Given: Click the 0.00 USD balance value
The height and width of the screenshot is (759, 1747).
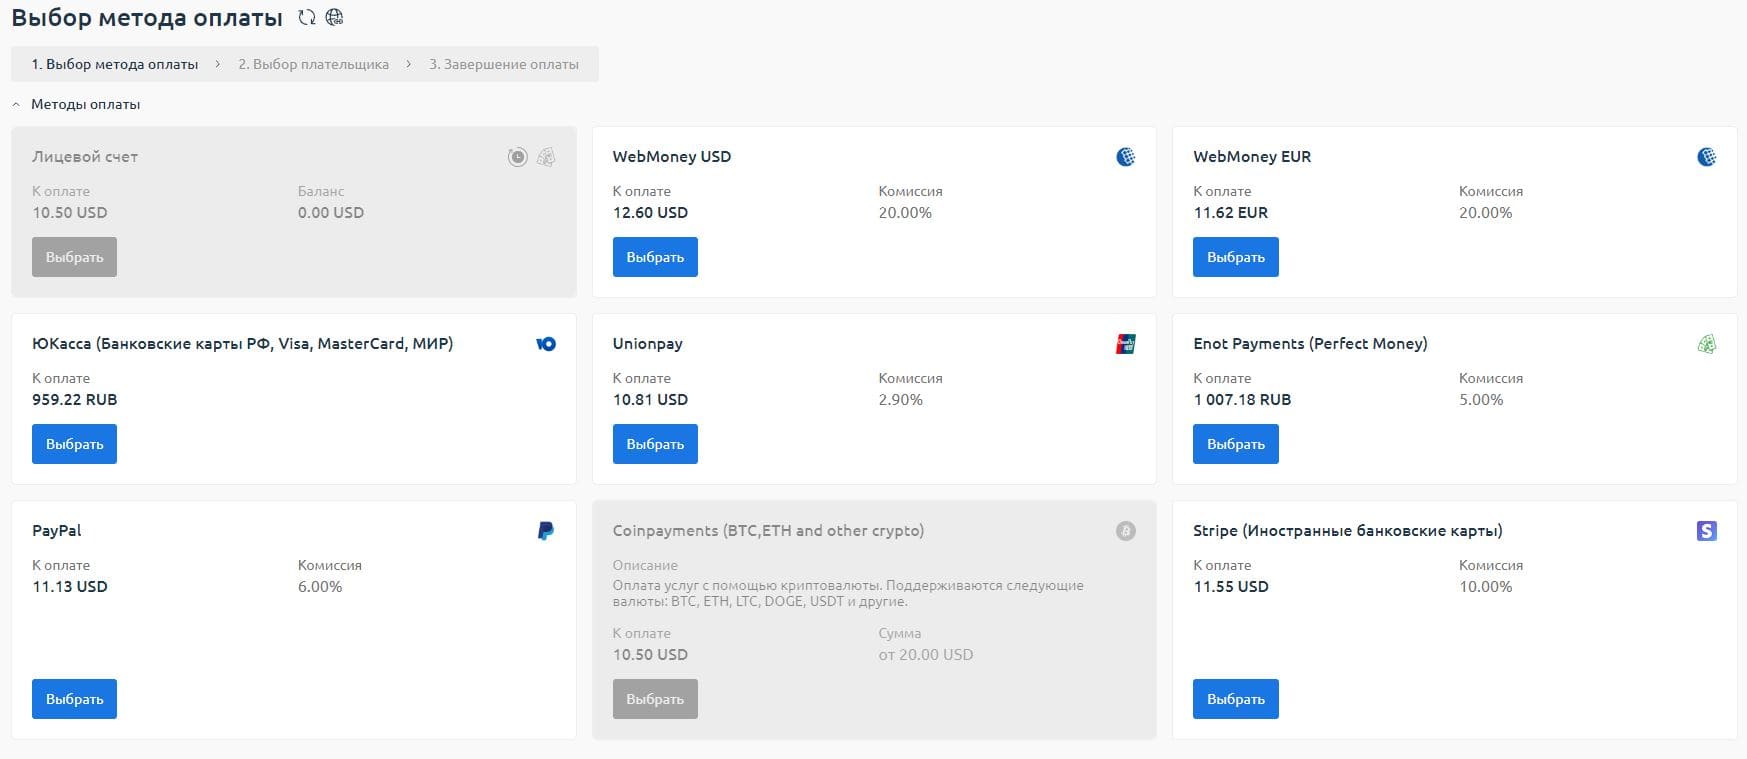Looking at the screenshot, I should click(331, 213).
